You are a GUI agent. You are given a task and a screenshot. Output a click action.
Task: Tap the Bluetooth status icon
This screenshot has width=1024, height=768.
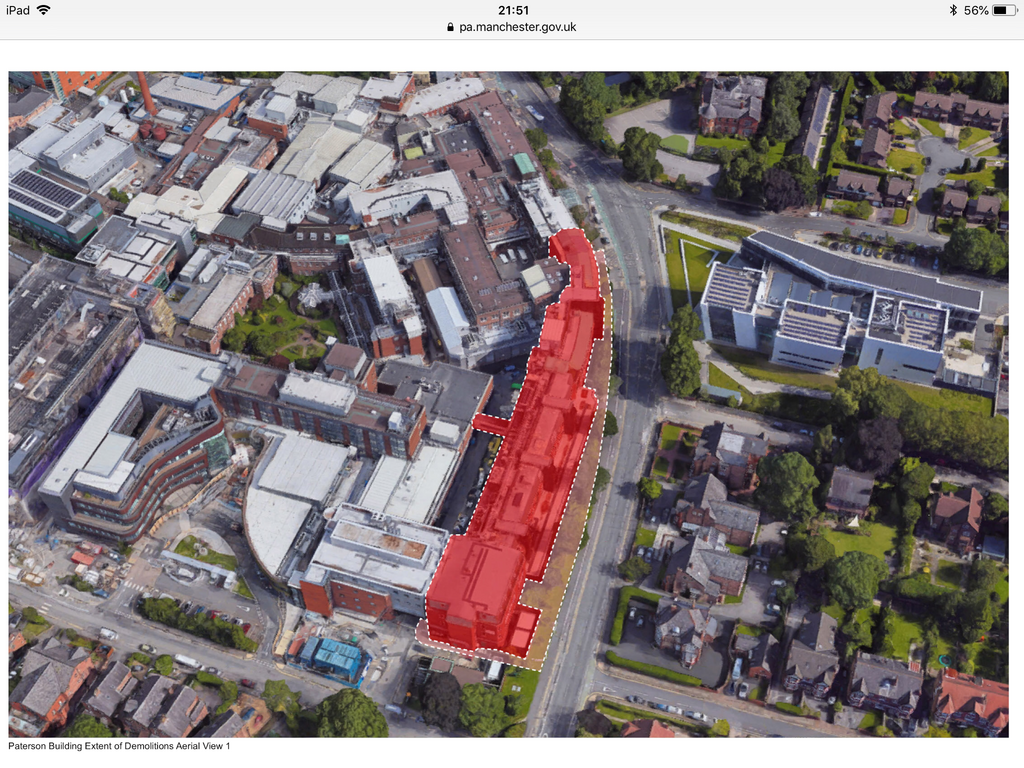[953, 10]
